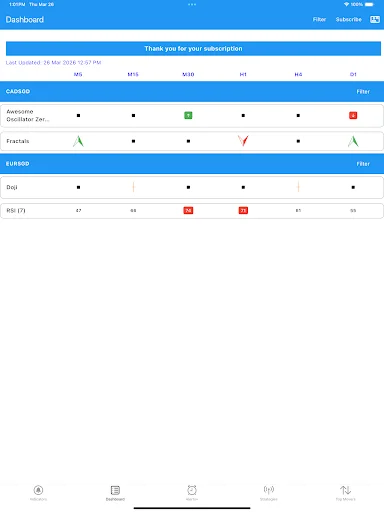Select the D1 timeframe column header

[353, 74]
